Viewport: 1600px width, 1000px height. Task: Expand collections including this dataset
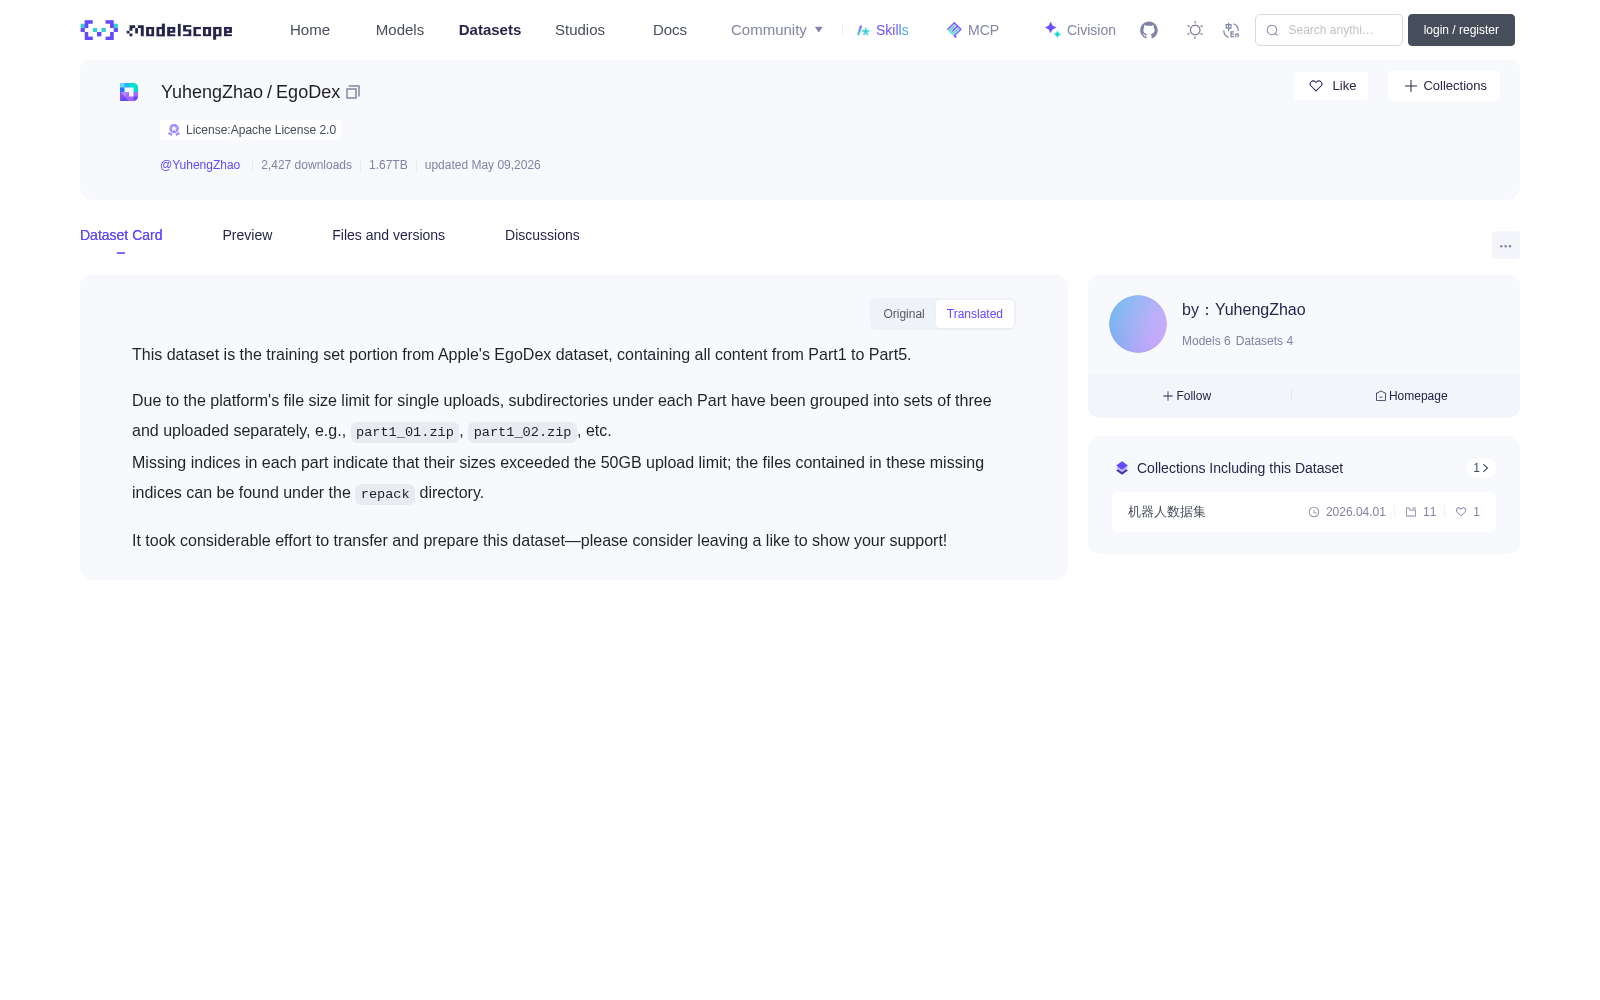1481,468
